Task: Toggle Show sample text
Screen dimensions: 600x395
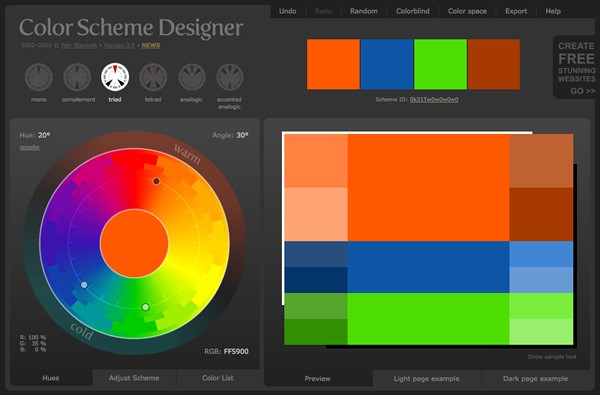Action: point(551,357)
